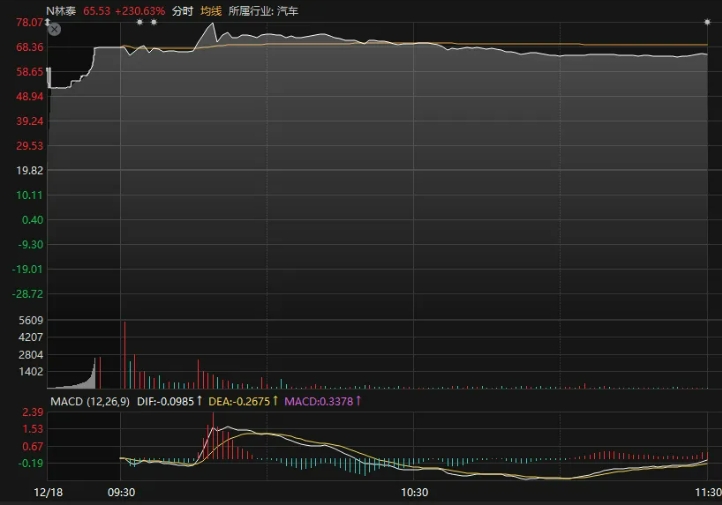
Task: Click the up arrow after the DIF value
Action: point(199,401)
